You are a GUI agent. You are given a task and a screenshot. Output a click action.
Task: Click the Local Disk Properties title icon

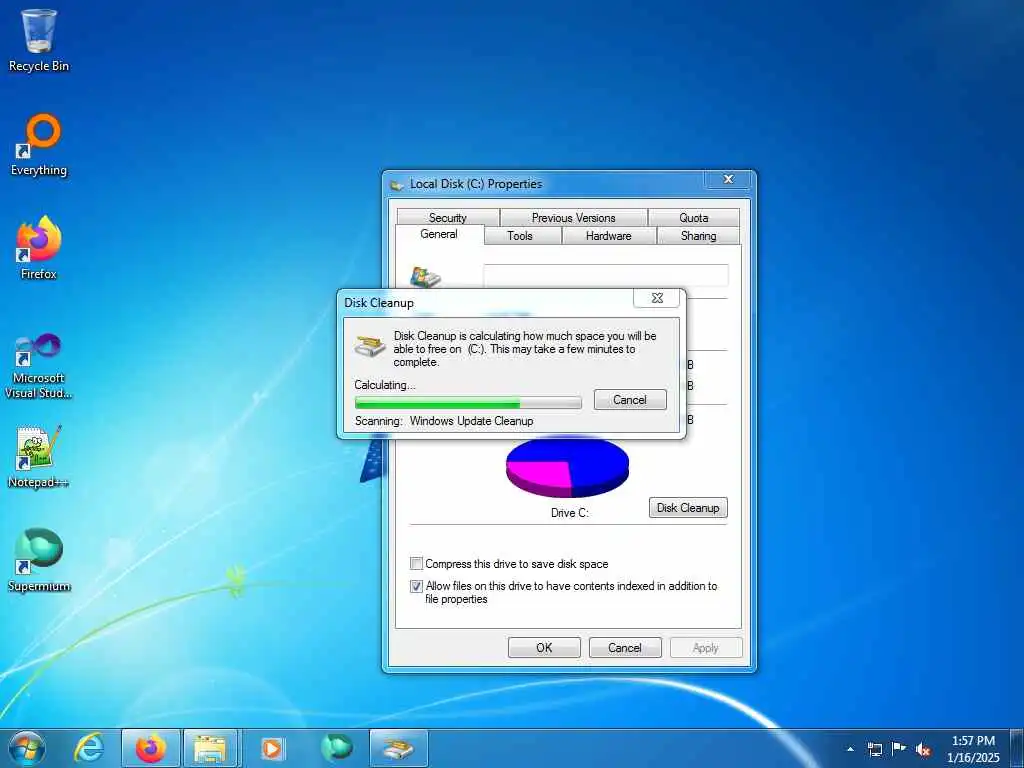pyautogui.click(x=396, y=185)
